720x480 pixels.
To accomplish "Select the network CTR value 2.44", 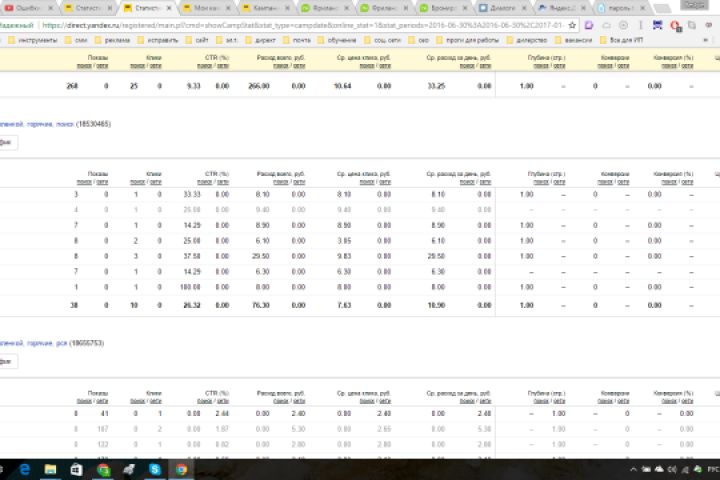I will [x=222, y=413].
